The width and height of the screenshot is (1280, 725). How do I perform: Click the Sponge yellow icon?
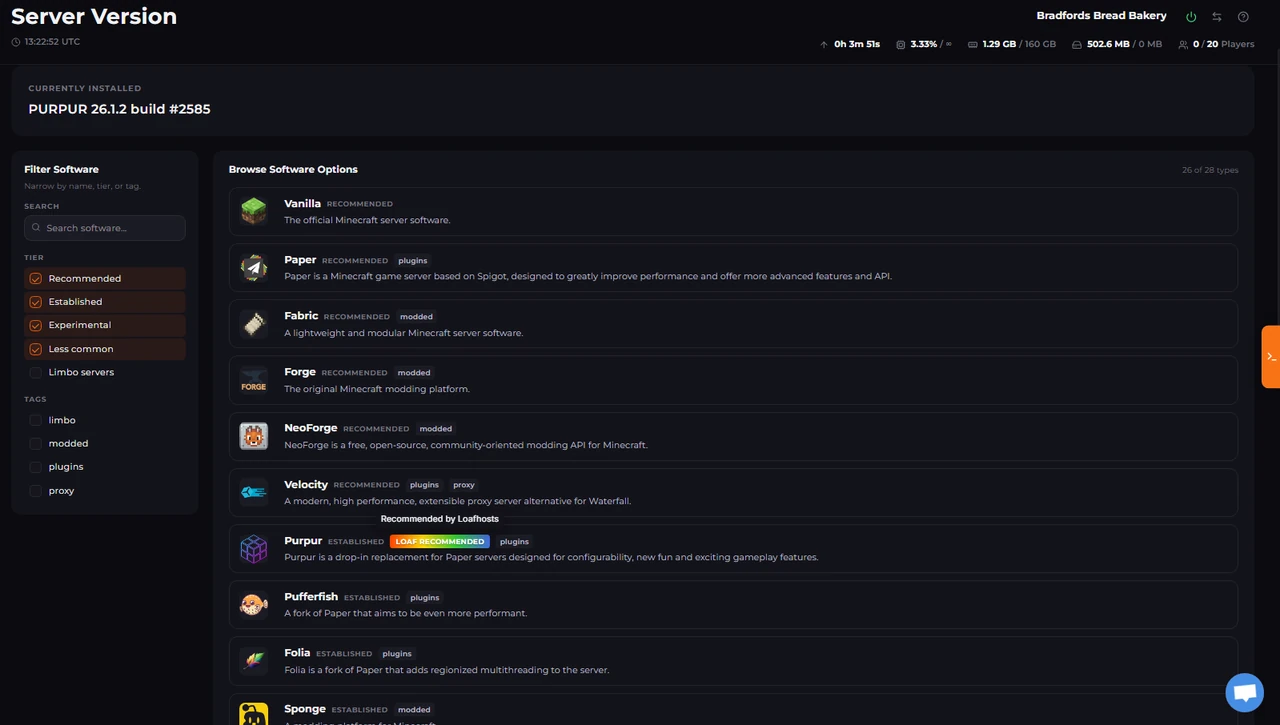point(254,714)
